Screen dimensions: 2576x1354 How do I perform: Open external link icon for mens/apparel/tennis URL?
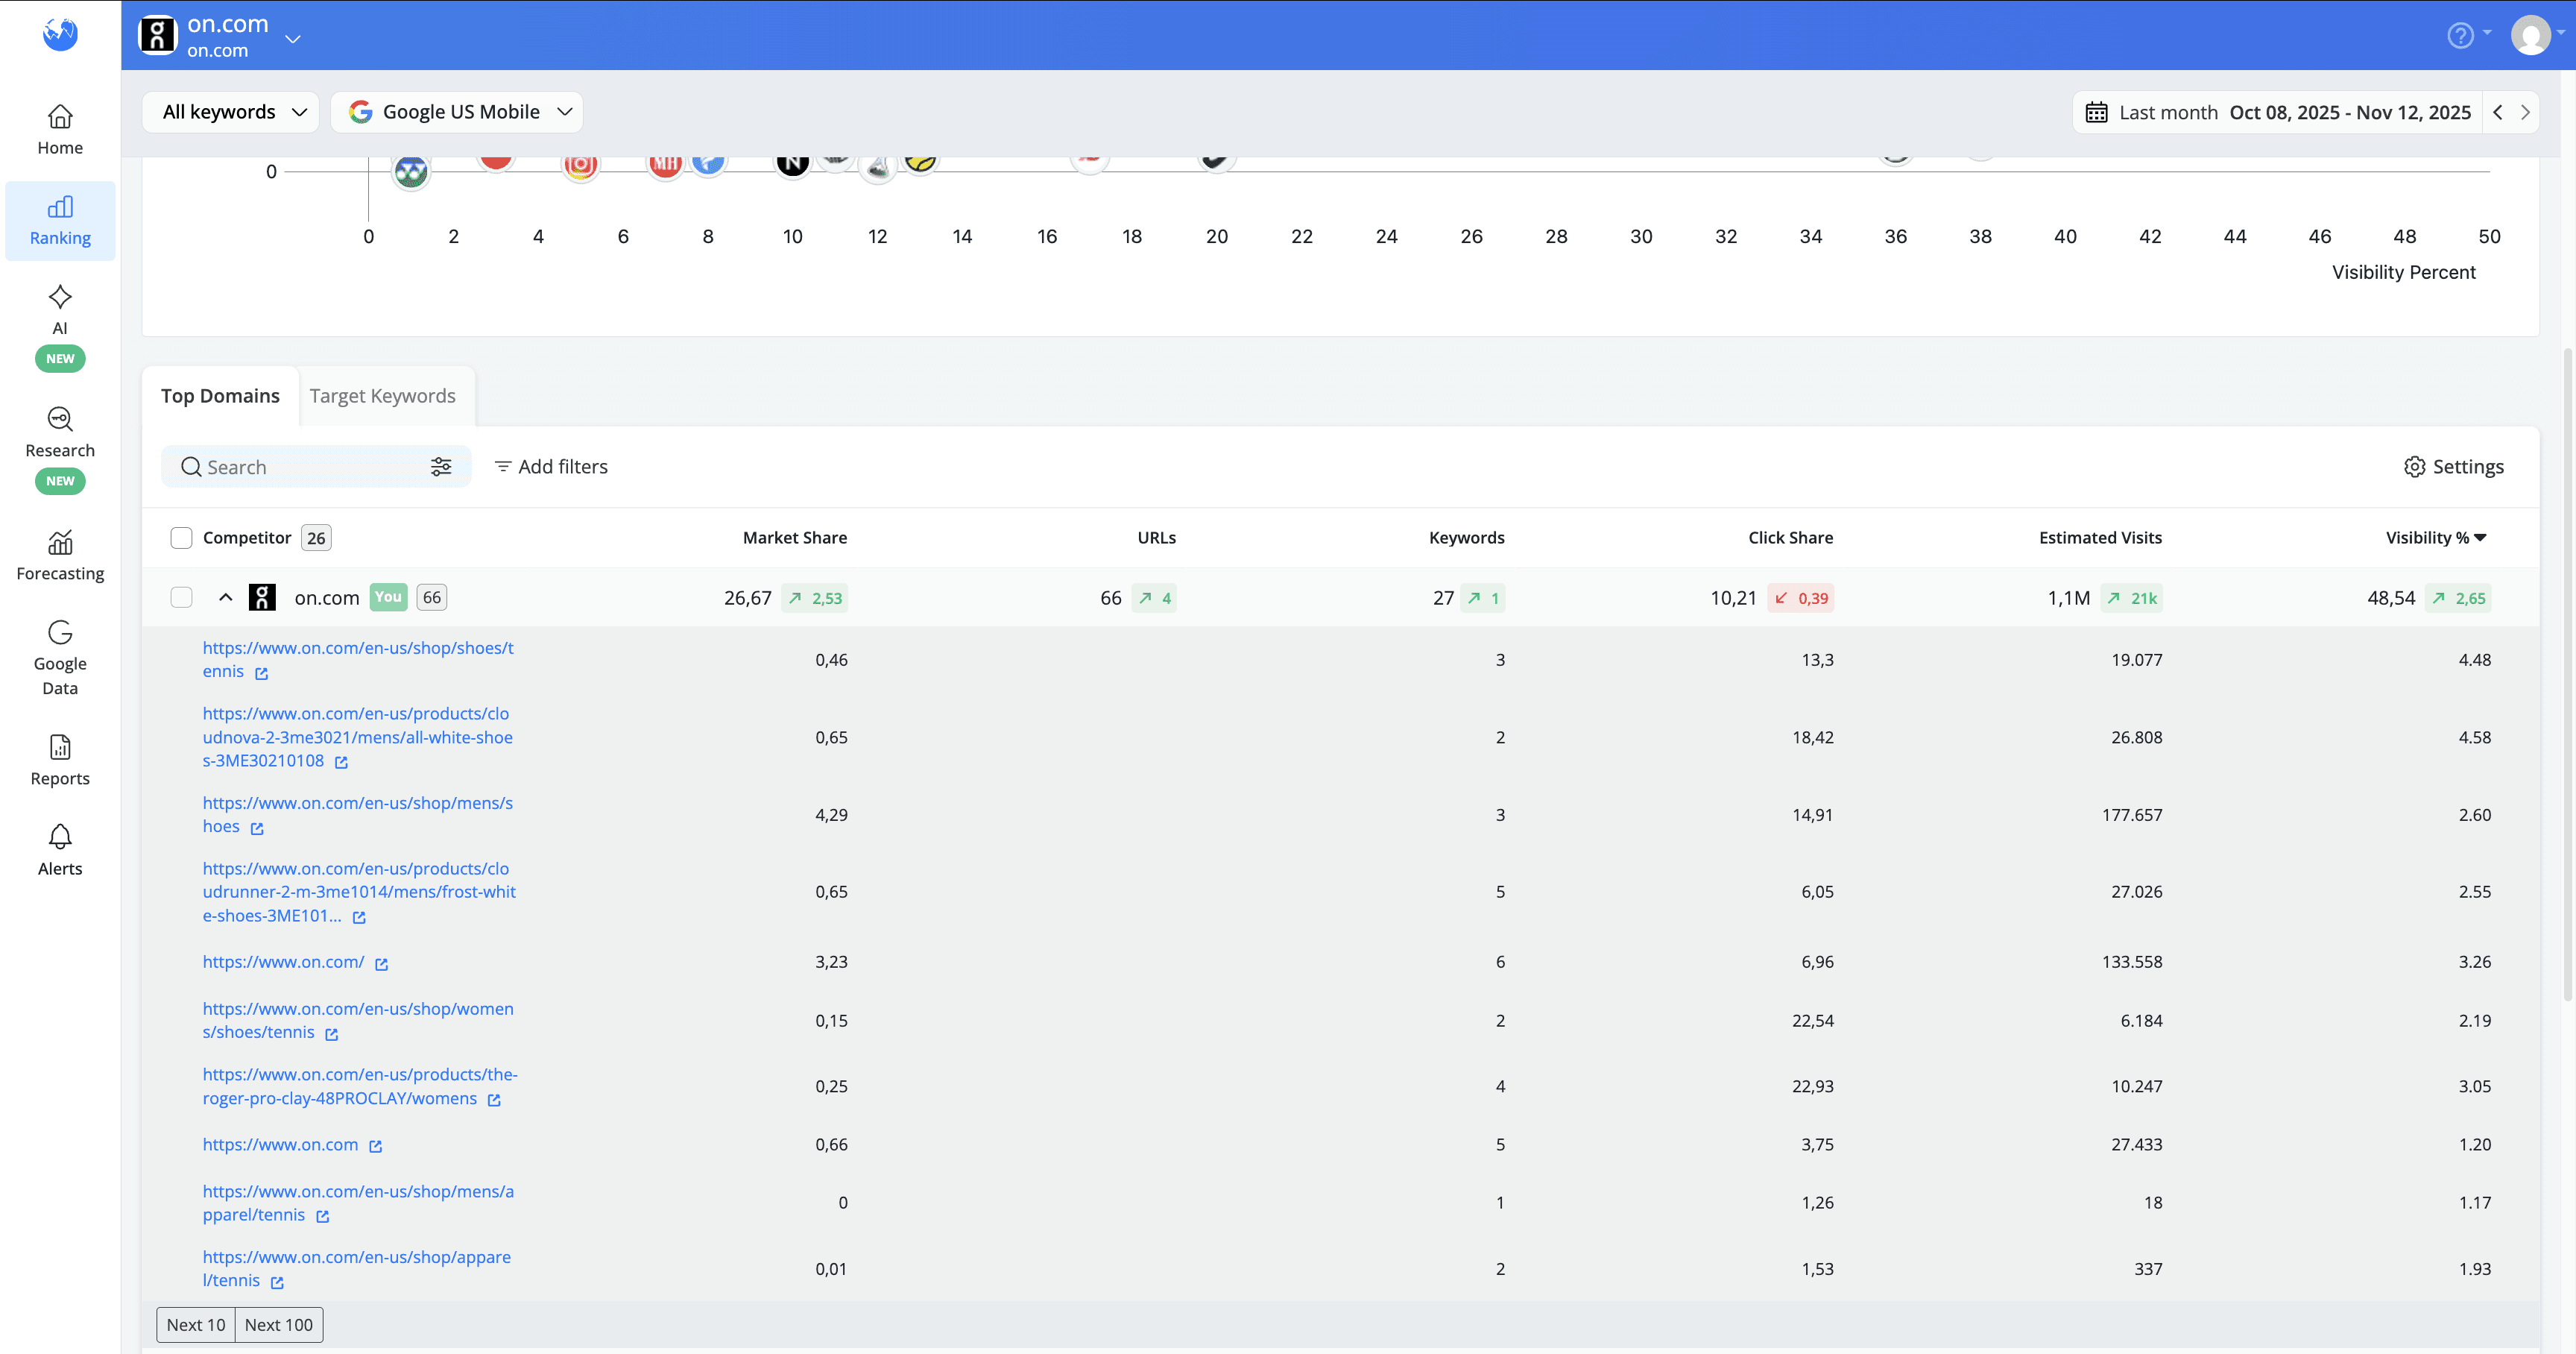tap(322, 1217)
